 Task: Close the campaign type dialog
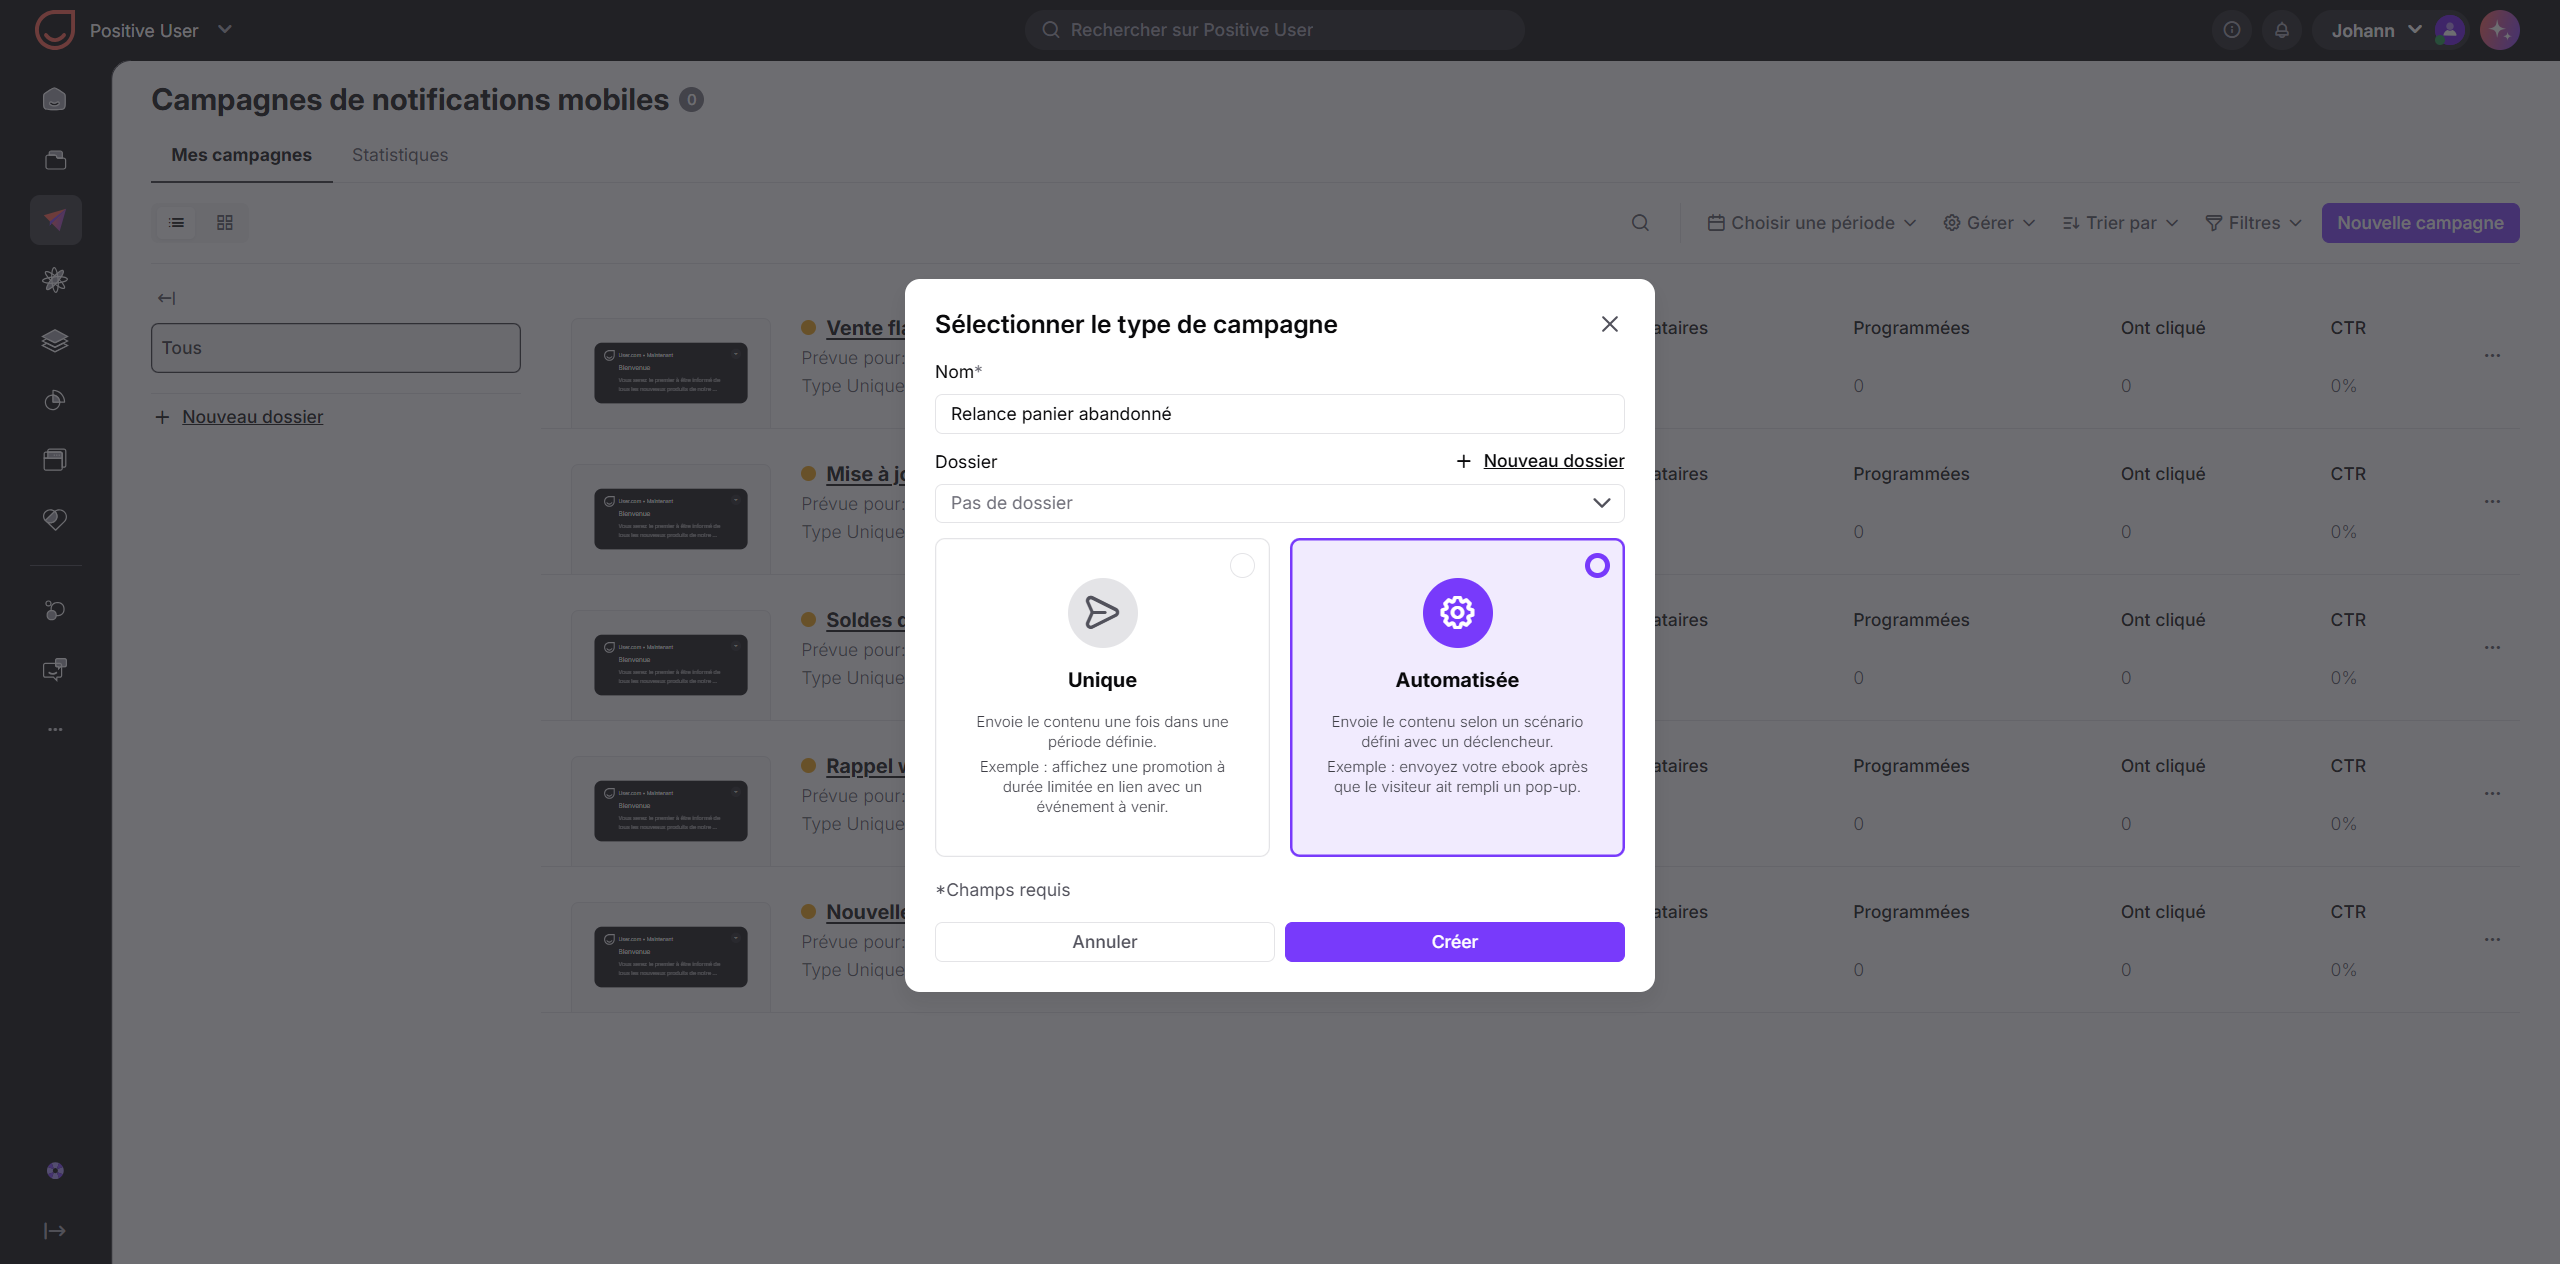point(1609,324)
